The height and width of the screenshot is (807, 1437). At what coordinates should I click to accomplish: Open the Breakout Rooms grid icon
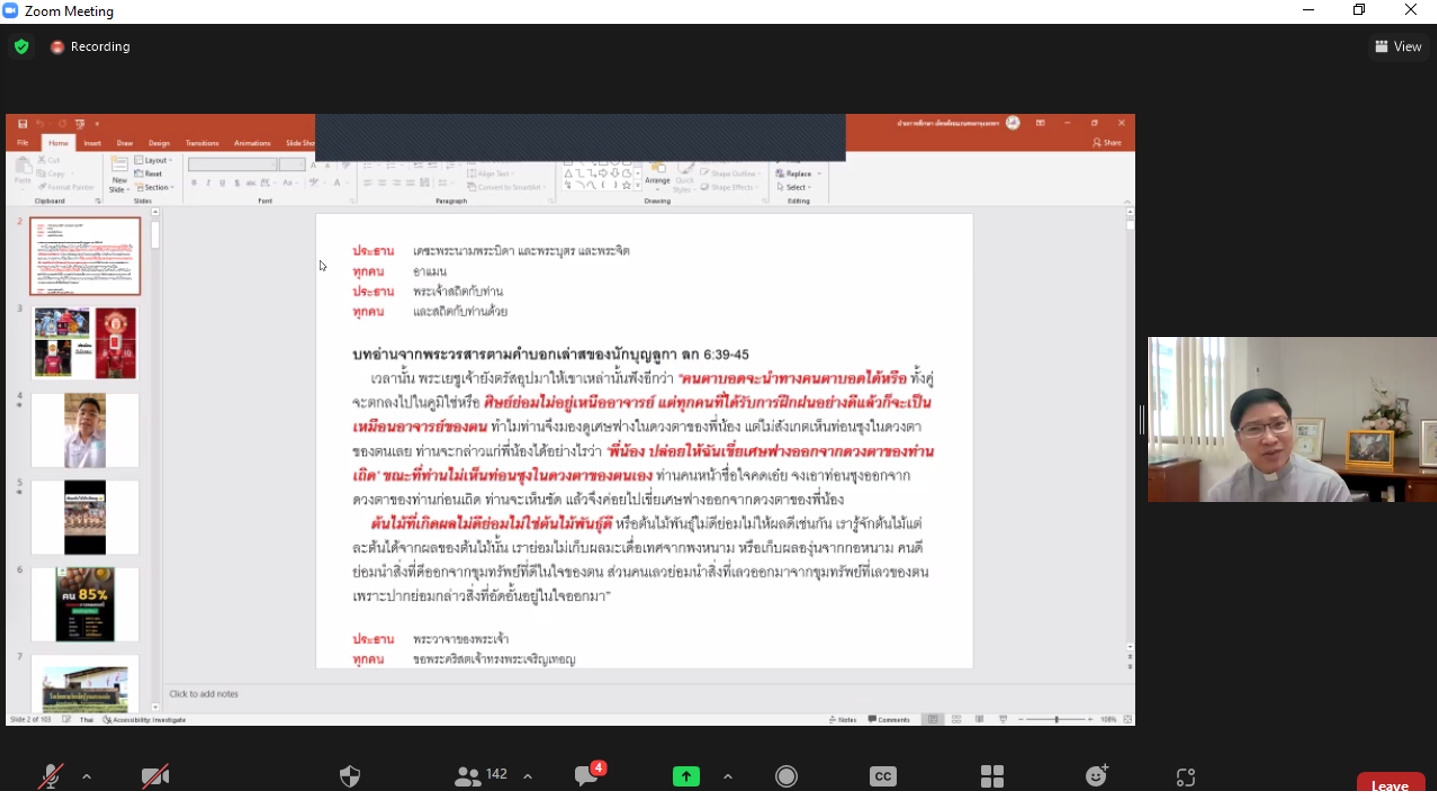992,777
